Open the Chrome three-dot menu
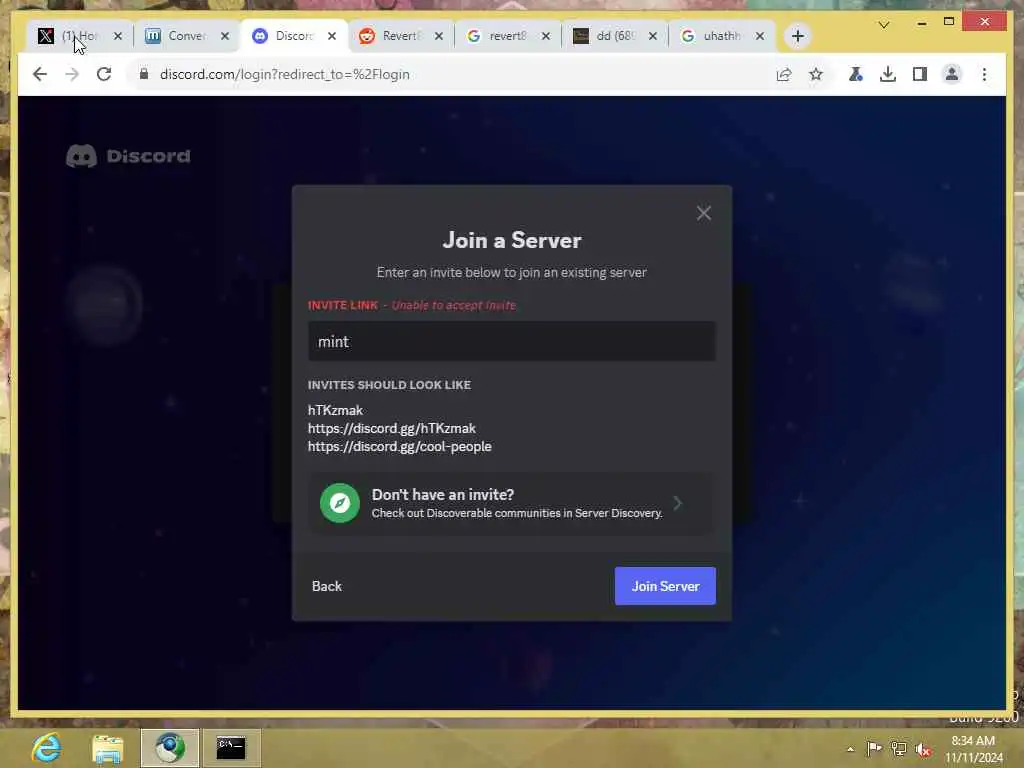The width and height of the screenshot is (1024, 768). click(984, 74)
